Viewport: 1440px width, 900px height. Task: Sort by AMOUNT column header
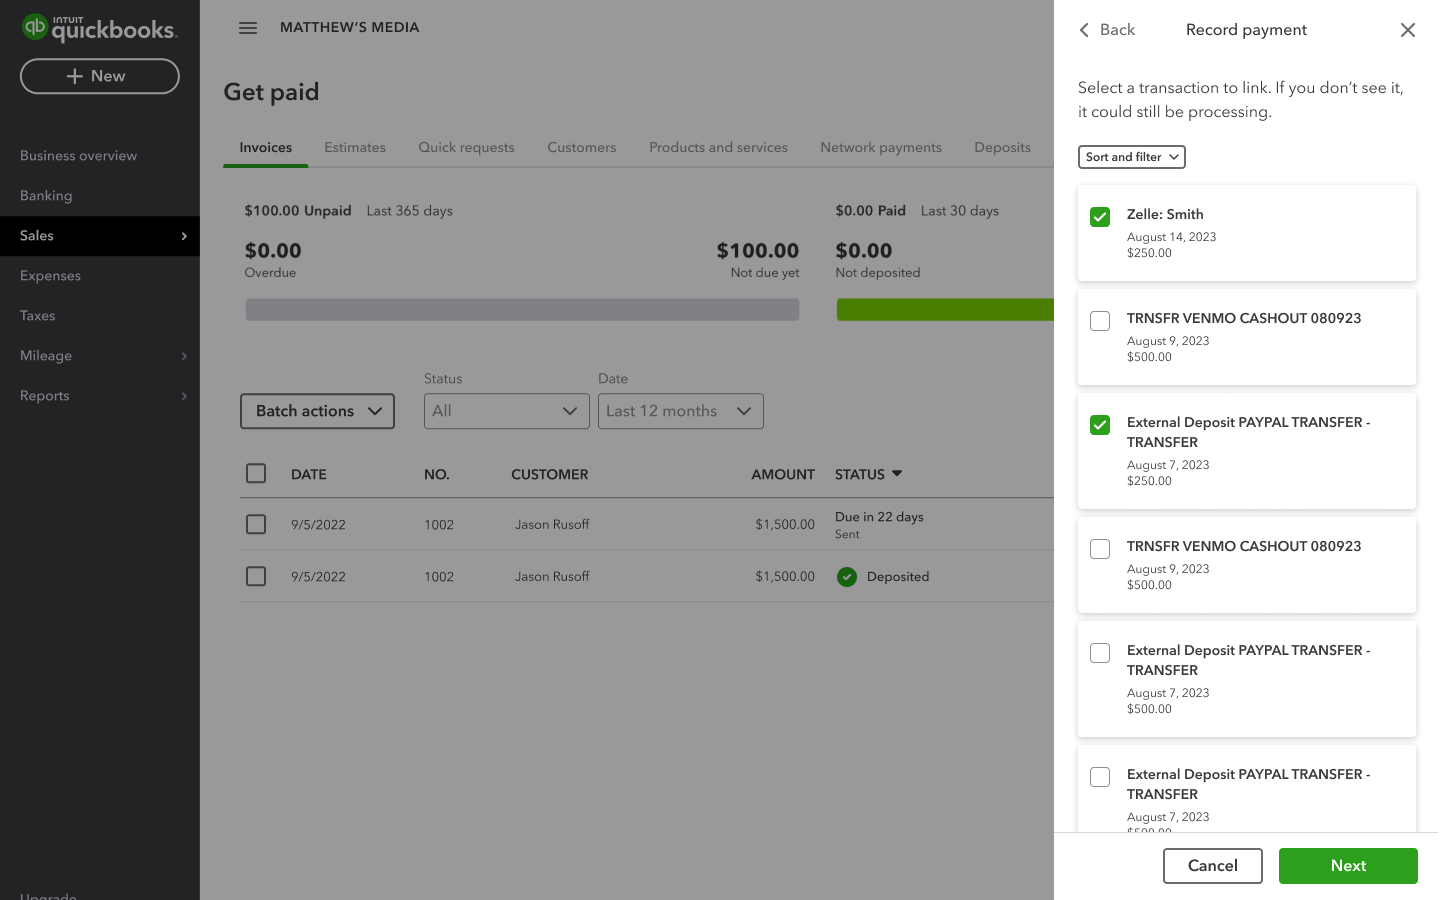pos(783,474)
